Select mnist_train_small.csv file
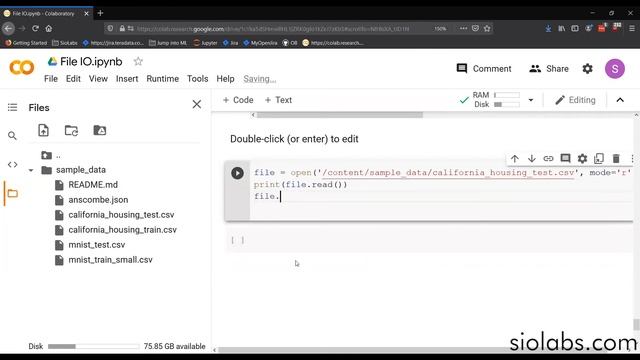640x360 pixels. click(x=110, y=260)
